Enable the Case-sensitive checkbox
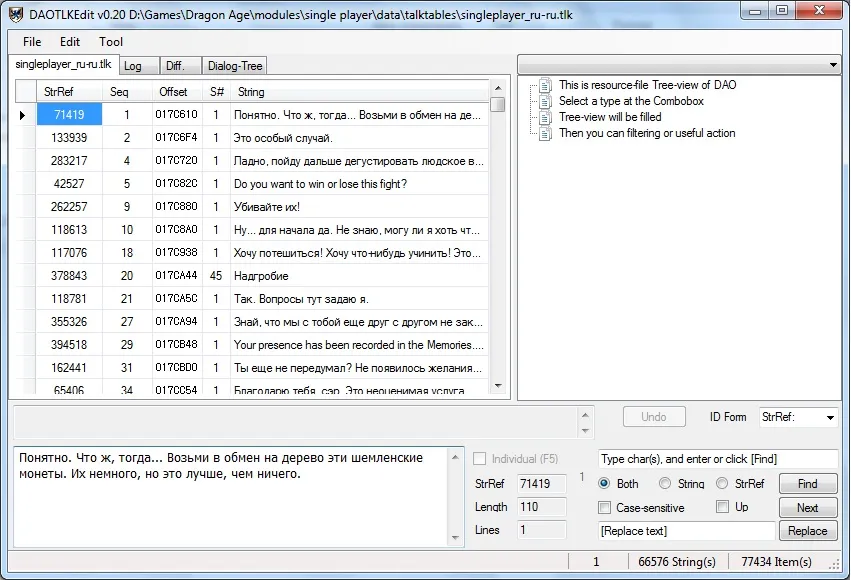Image resolution: width=851 pixels, height=580 pixels. 604,508
